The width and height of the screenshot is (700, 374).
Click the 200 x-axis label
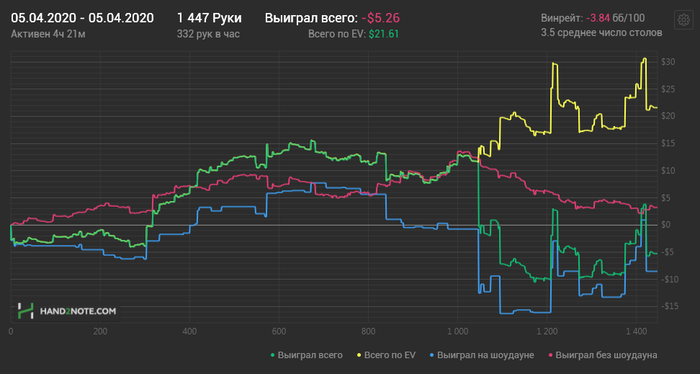pos(100,332)
